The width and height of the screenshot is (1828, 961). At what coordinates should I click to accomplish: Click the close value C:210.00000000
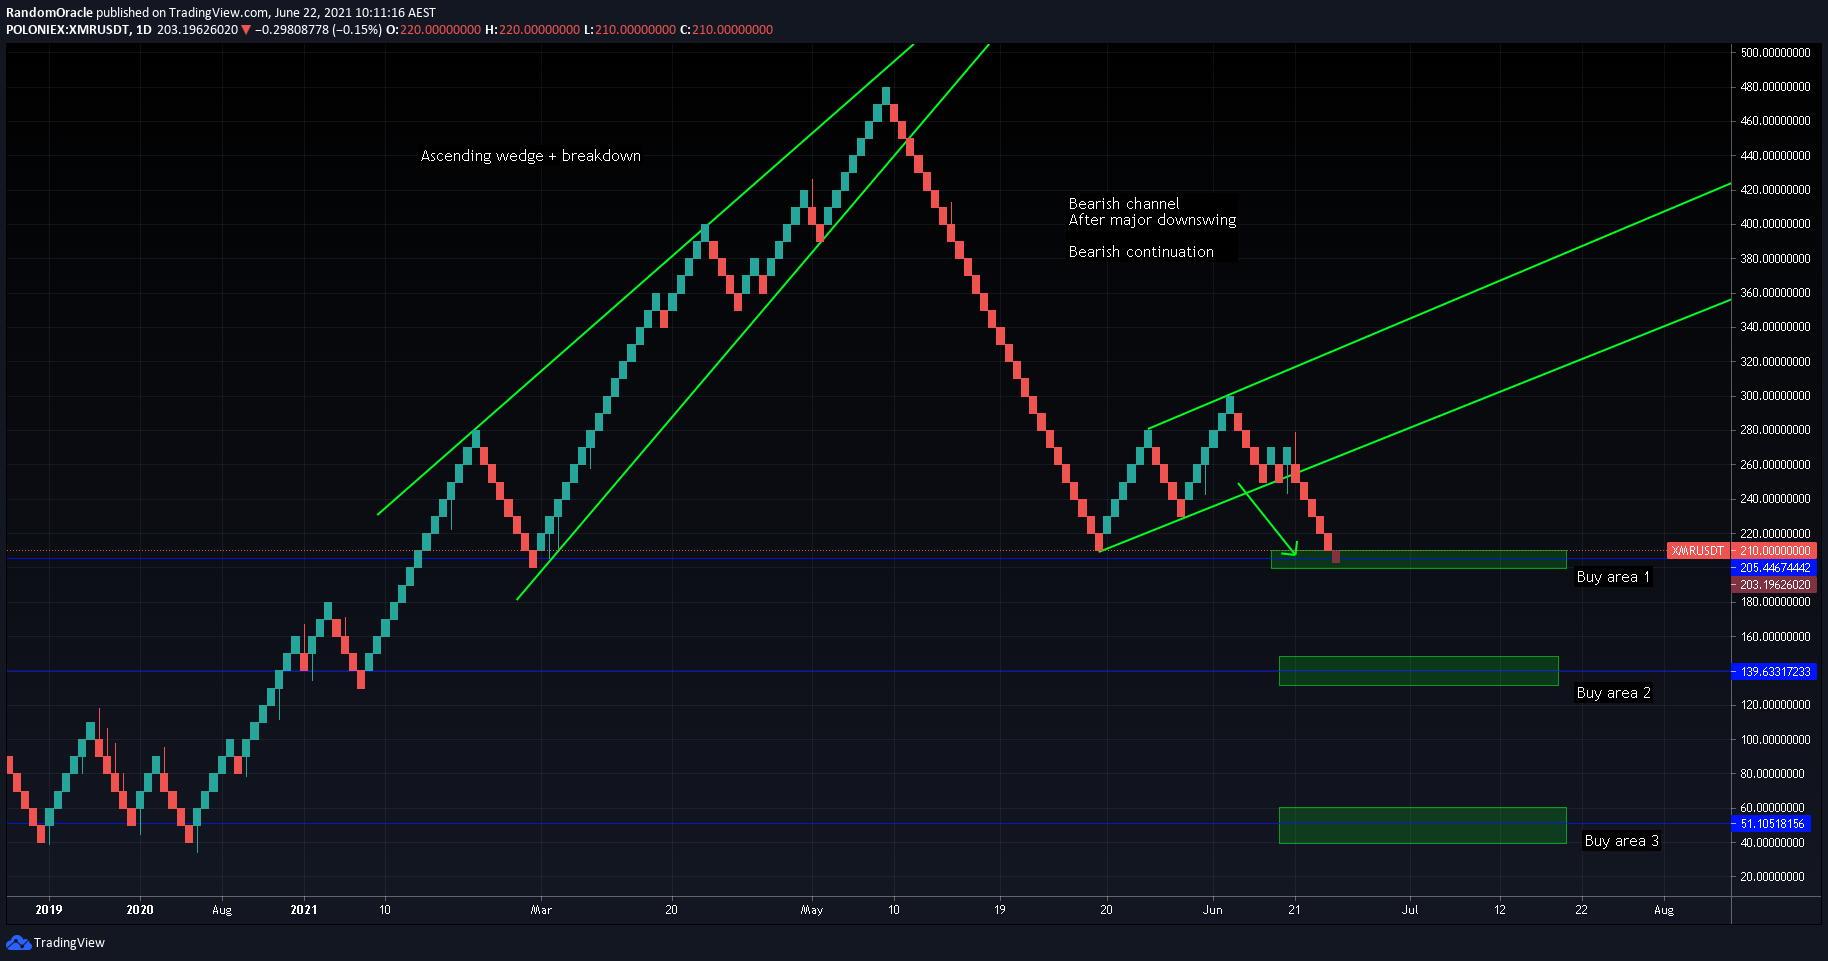pos(726,30)
